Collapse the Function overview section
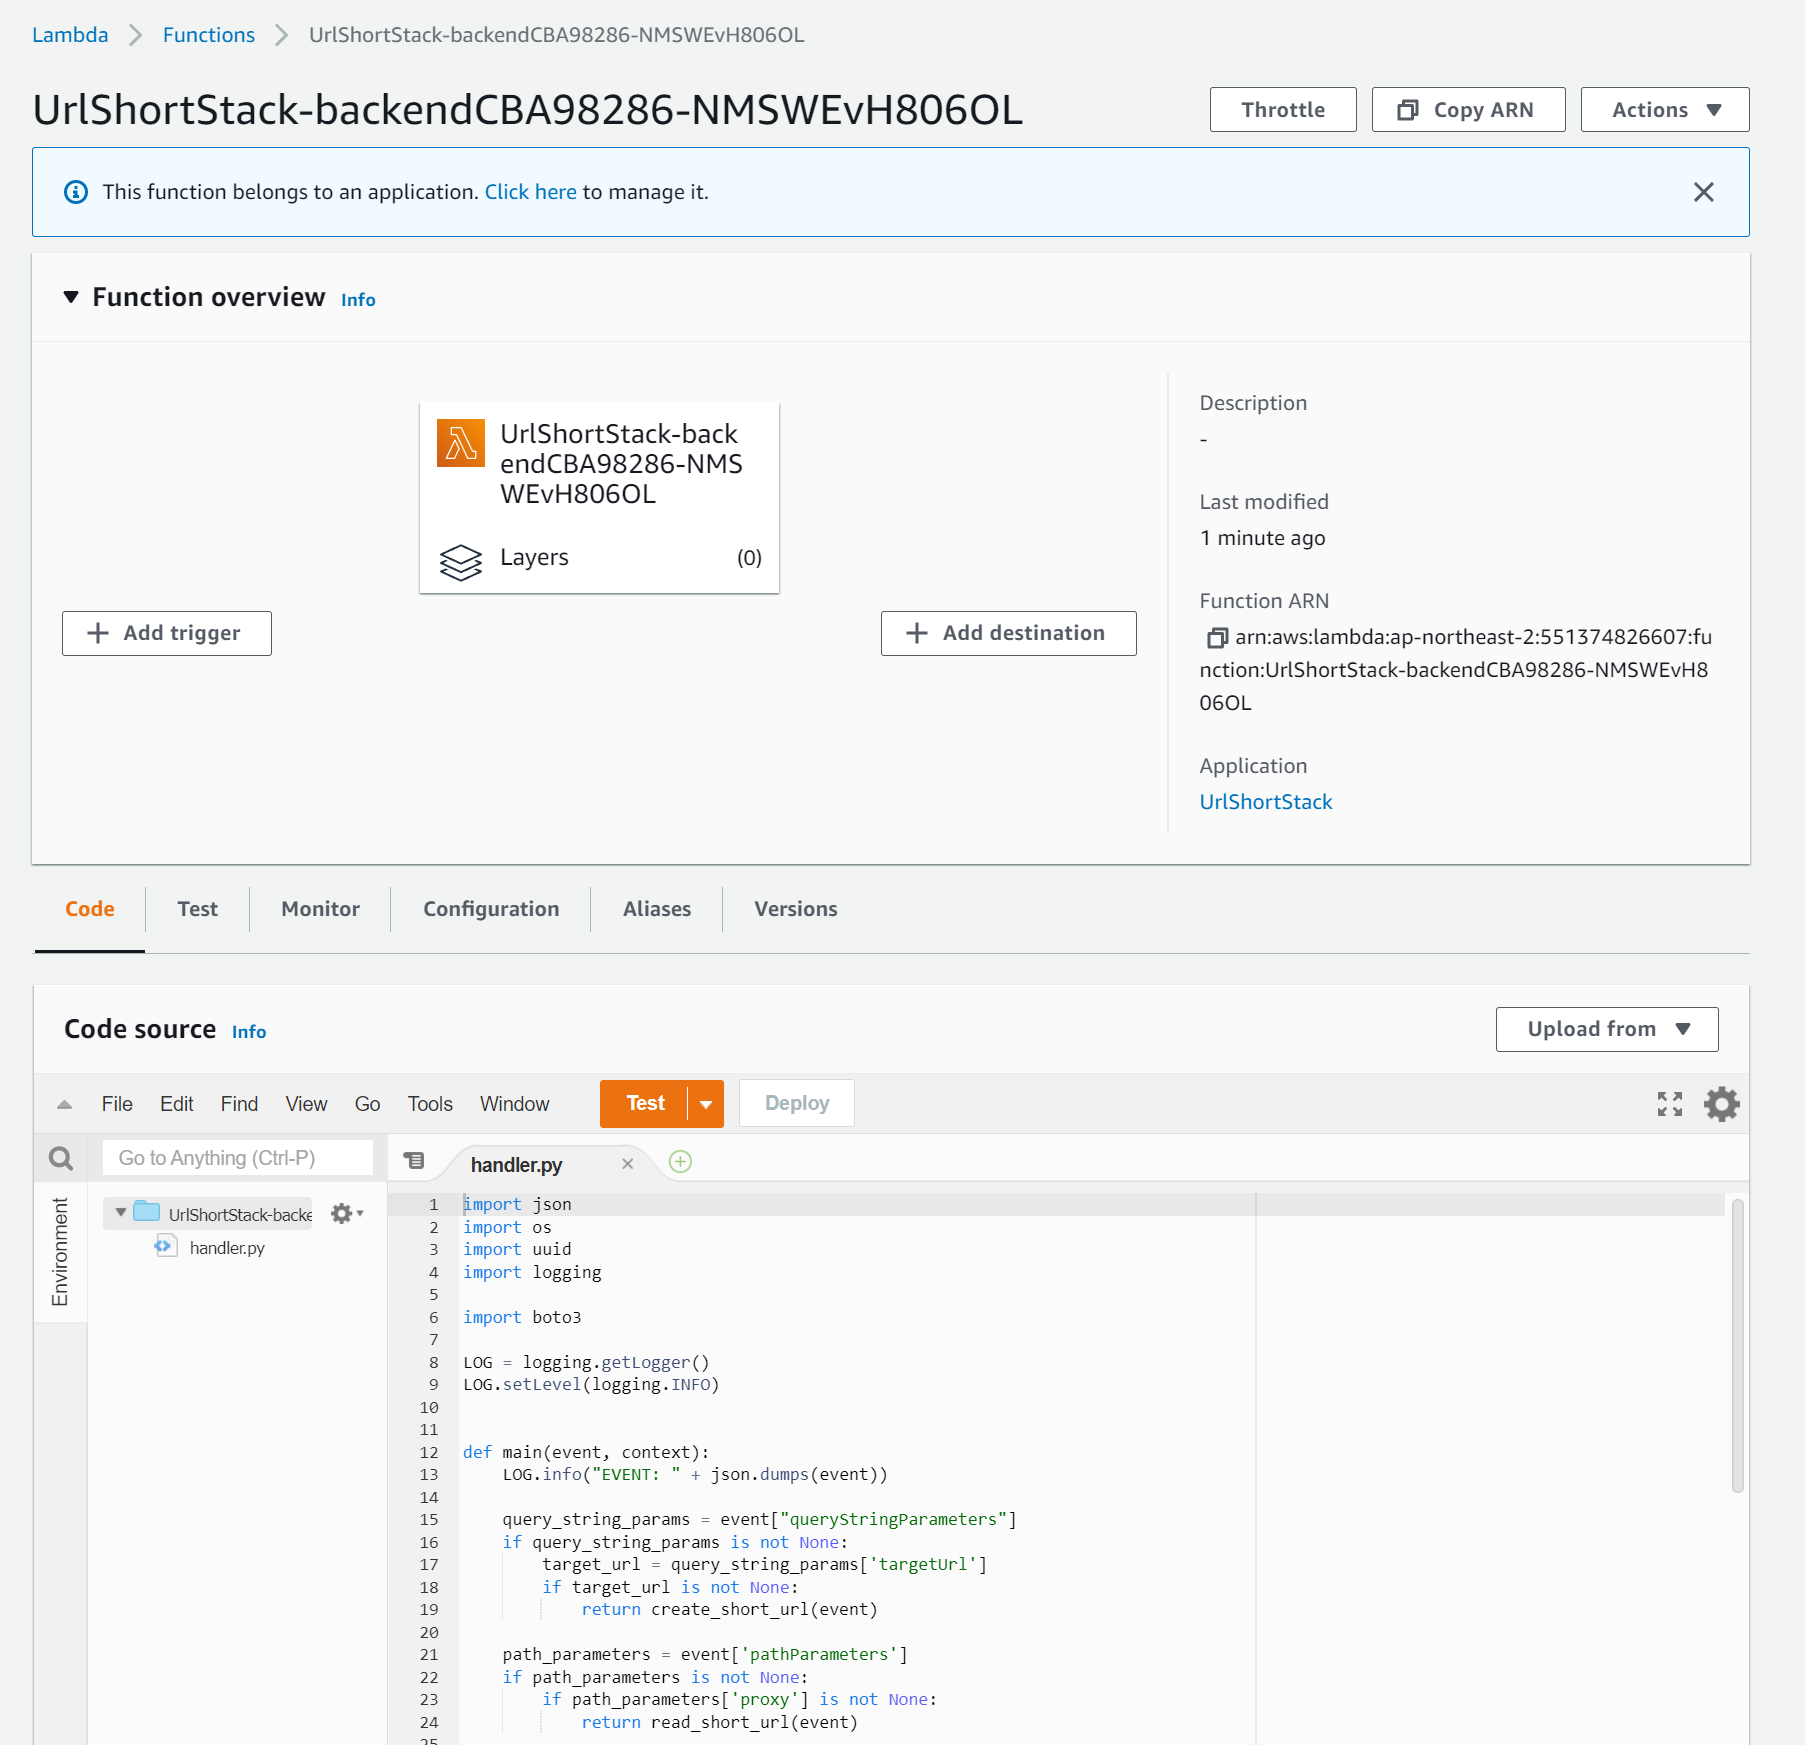Screen dimensions: 1805x1745 71,297
